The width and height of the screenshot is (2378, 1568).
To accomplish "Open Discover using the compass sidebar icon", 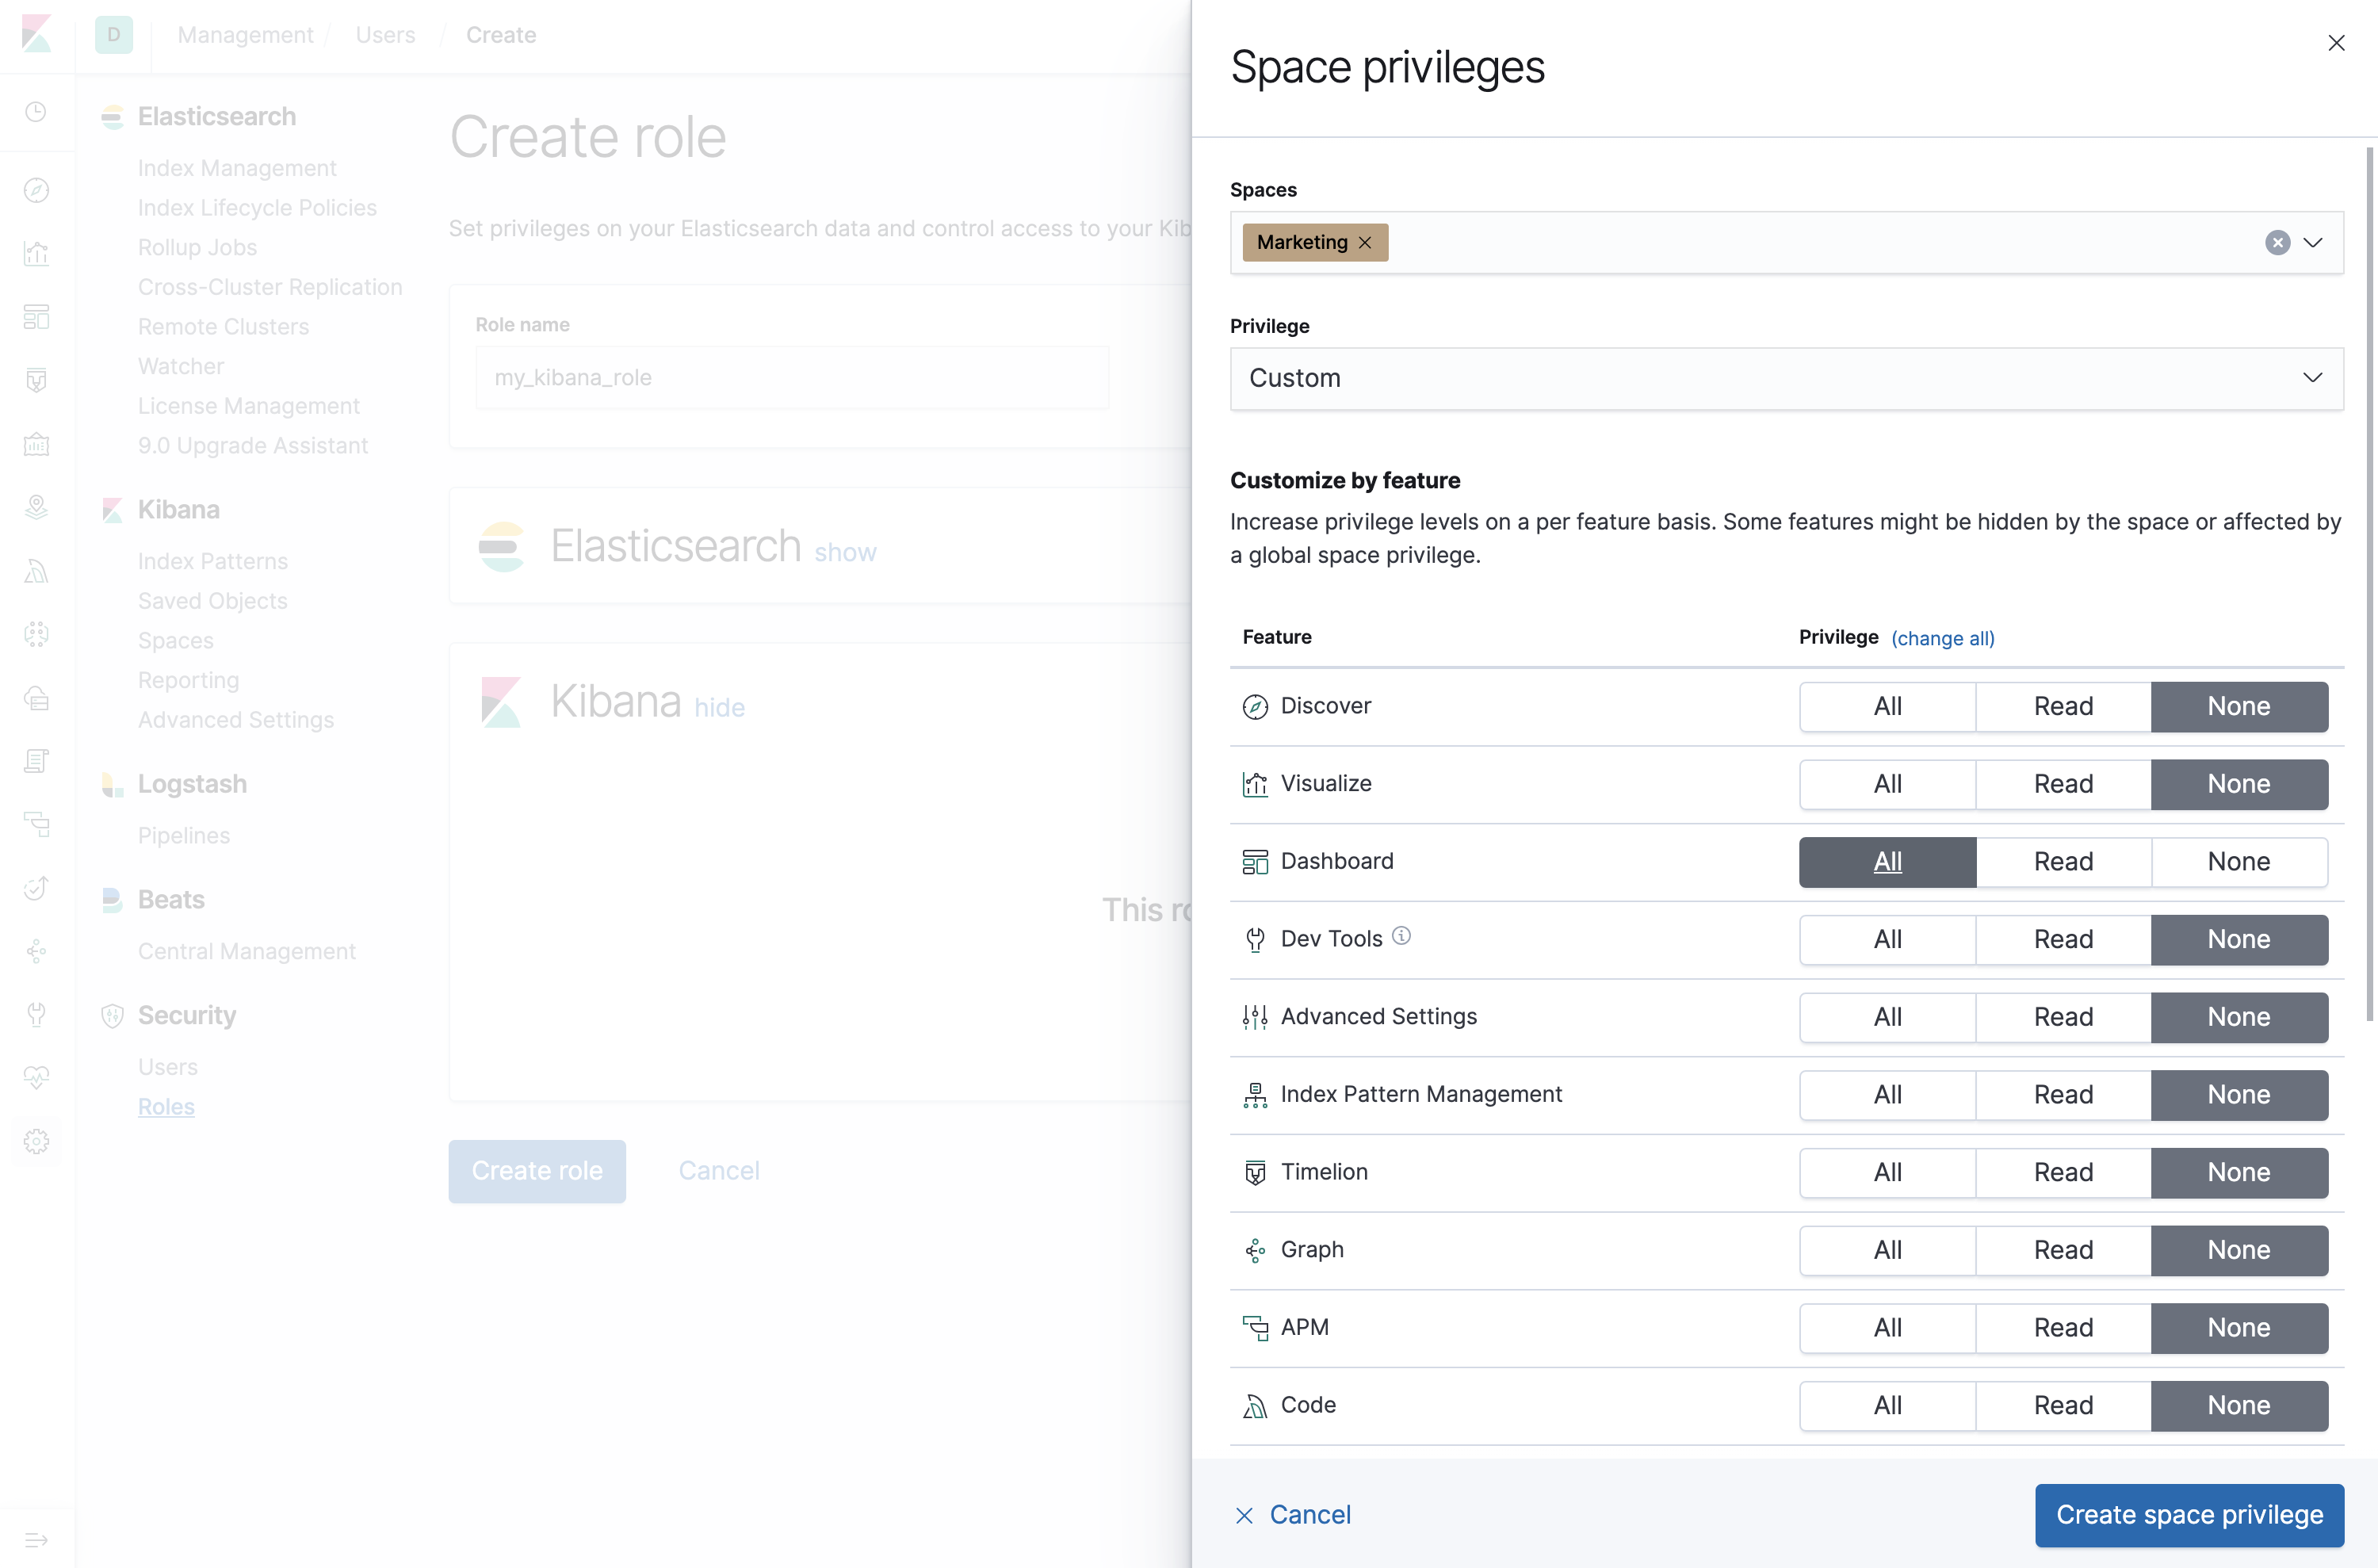I will click(x=36, y=190).
